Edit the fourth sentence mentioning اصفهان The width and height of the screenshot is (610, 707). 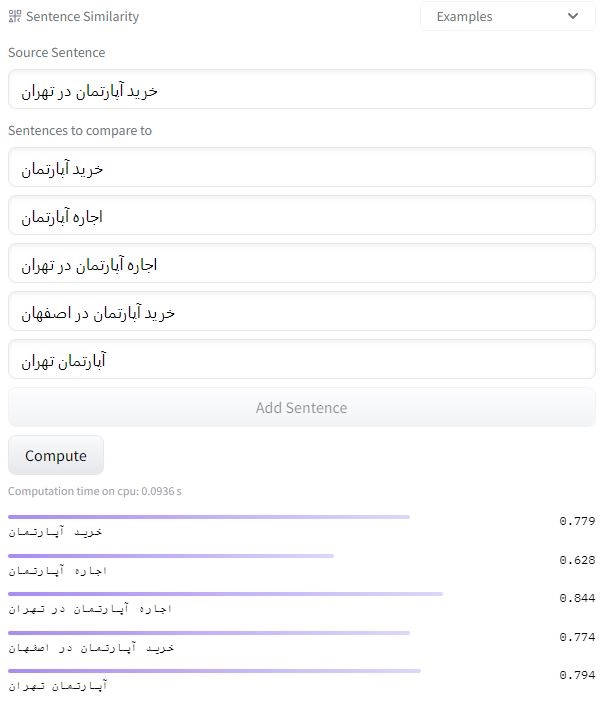coord(302,311)
